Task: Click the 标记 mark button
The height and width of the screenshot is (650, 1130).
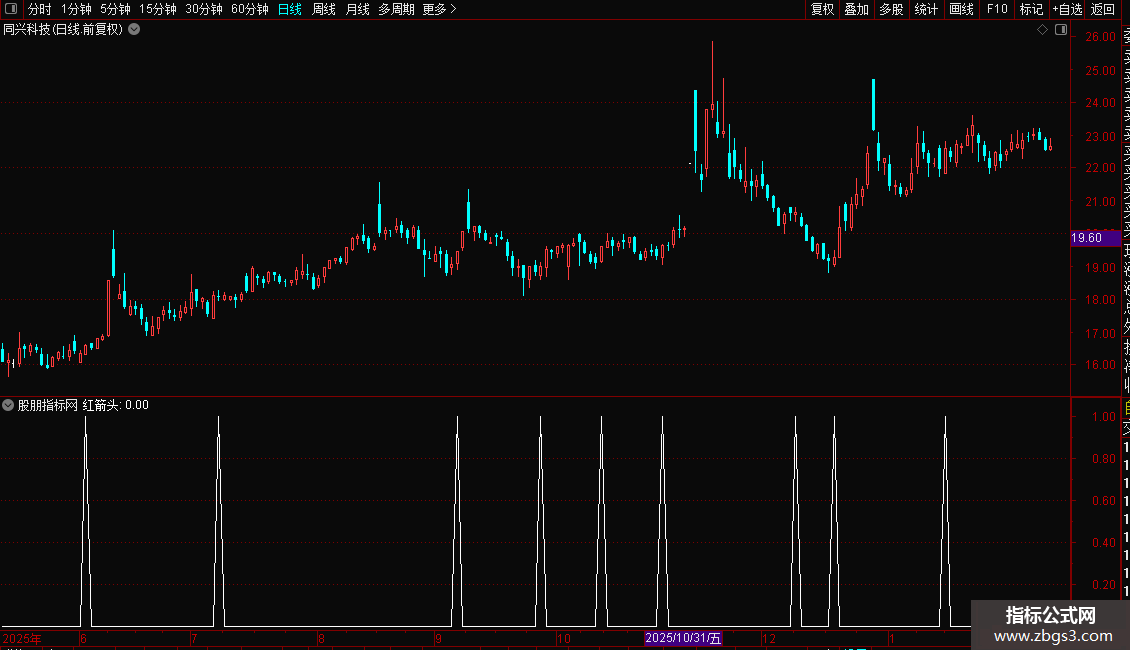Action: (x=1031, y=9)
